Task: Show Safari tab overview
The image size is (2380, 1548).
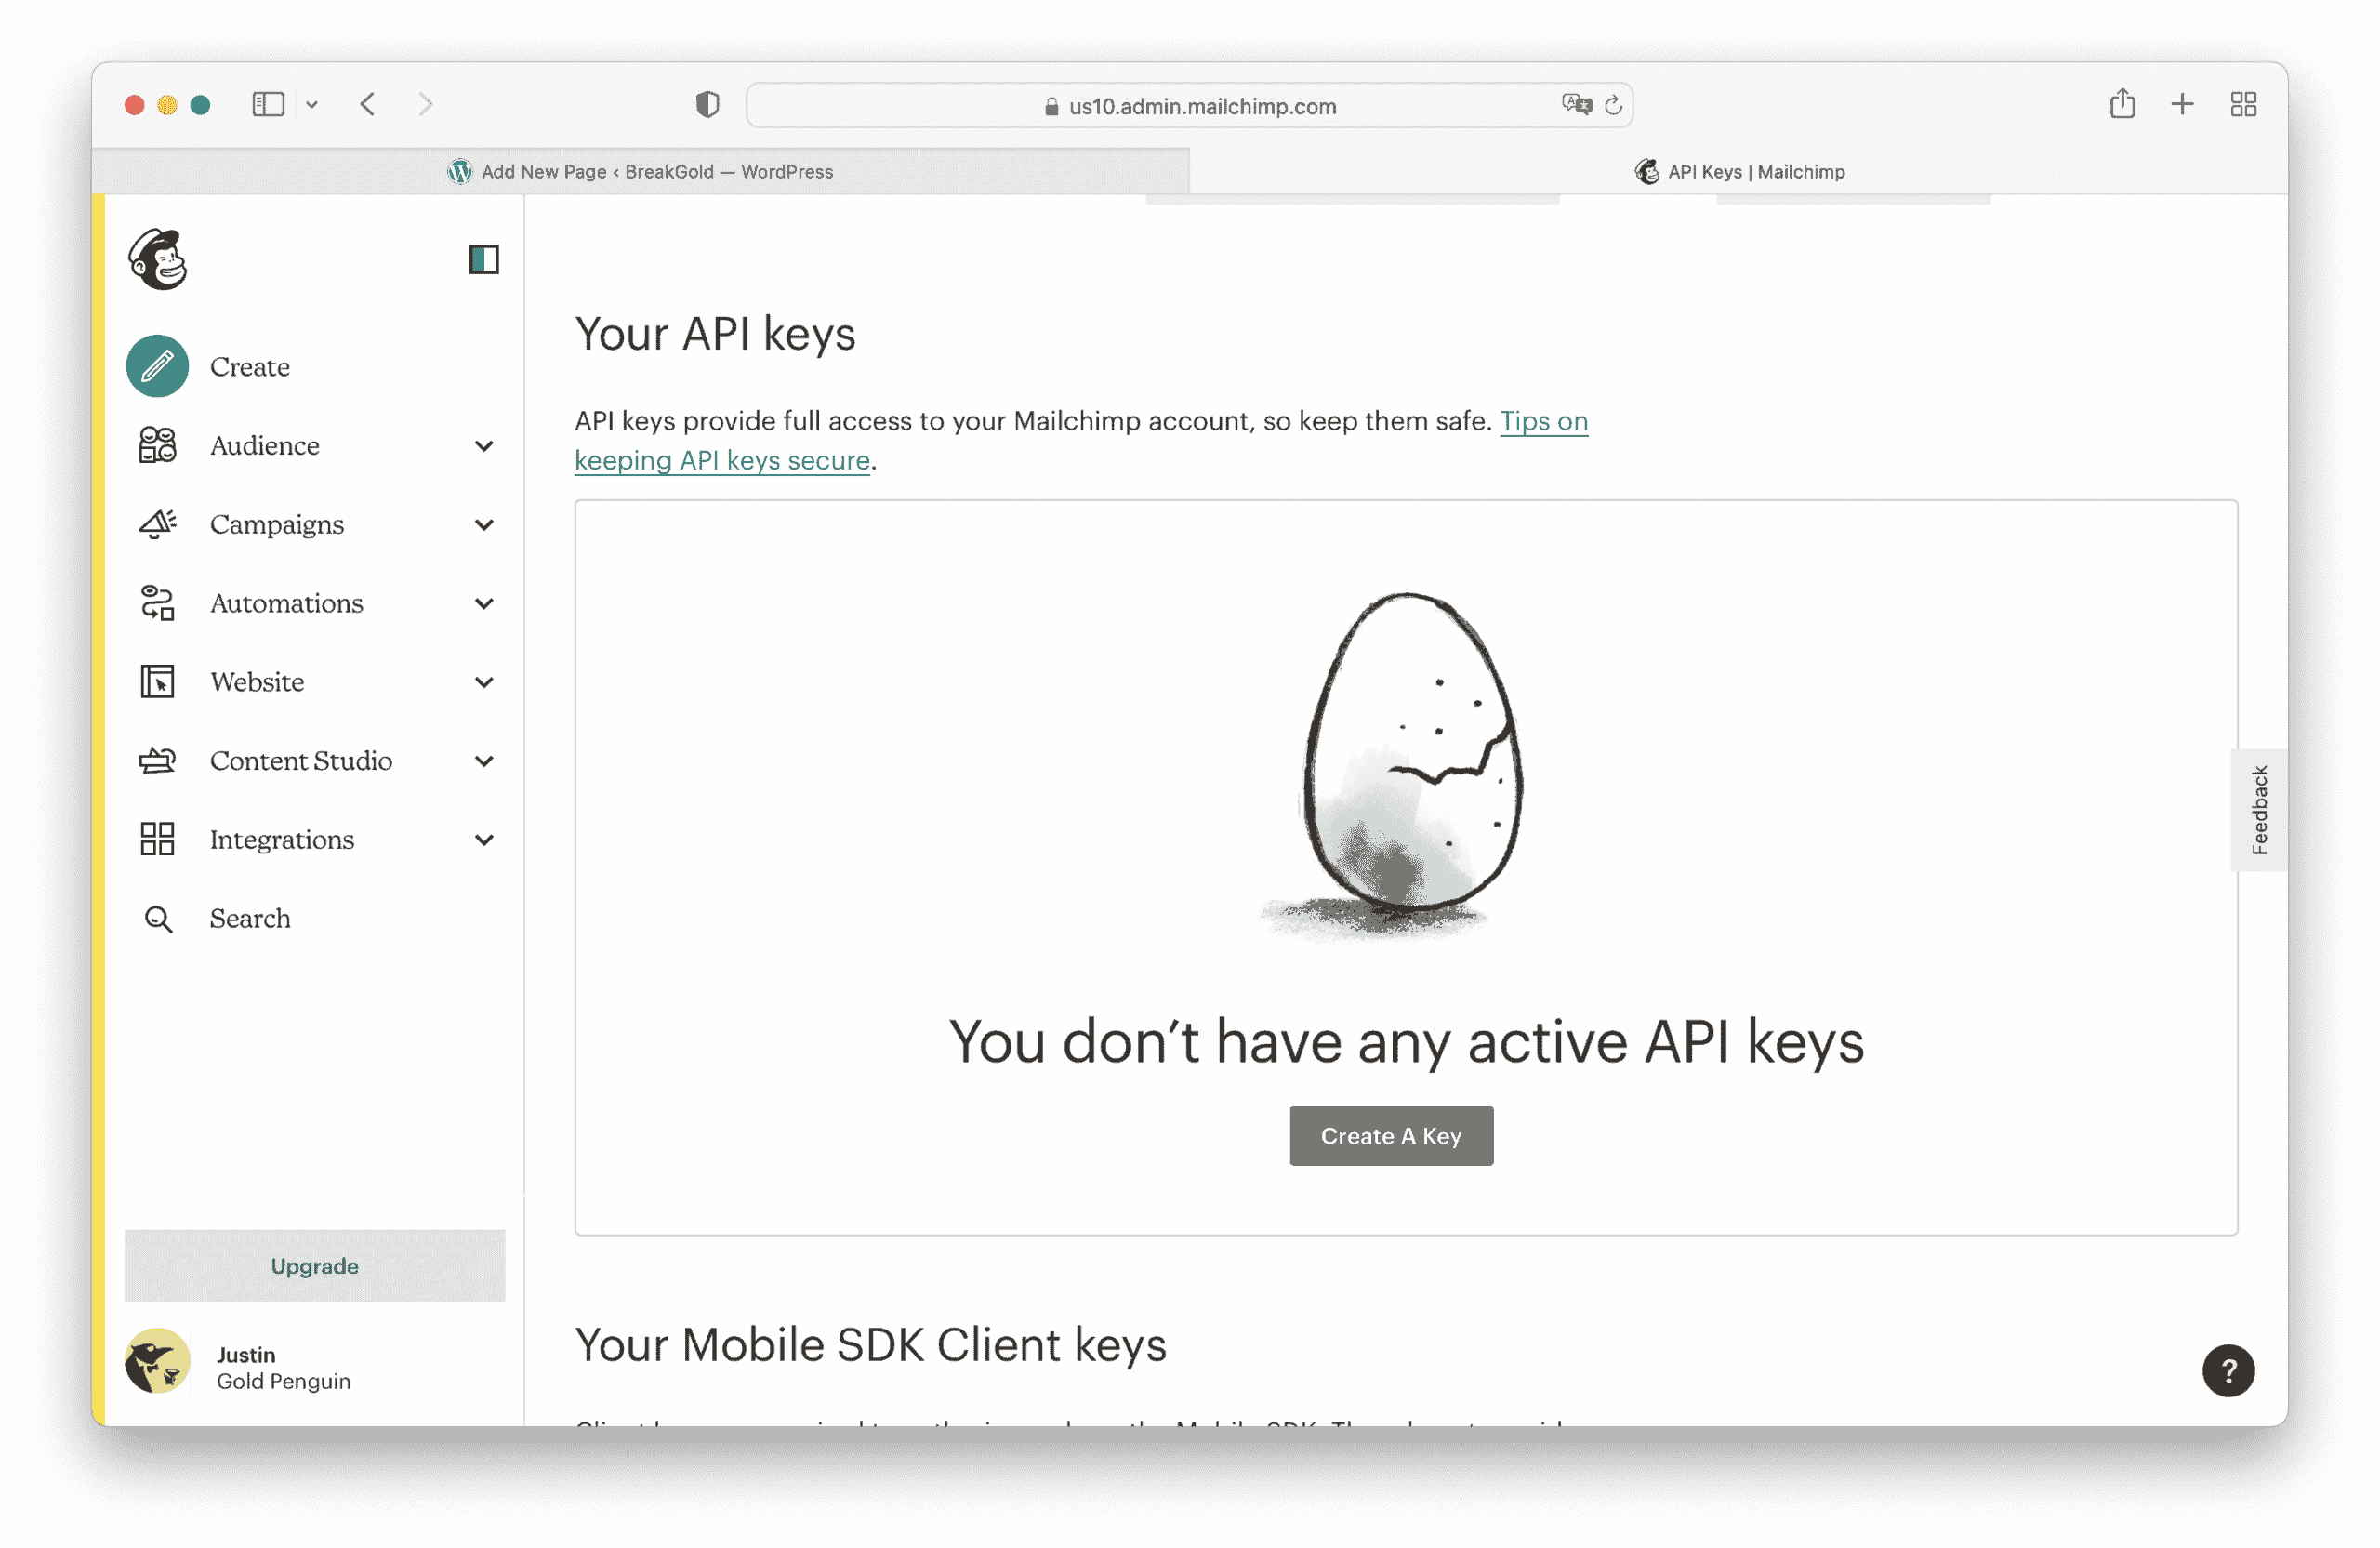Action: click(2244, 104)
